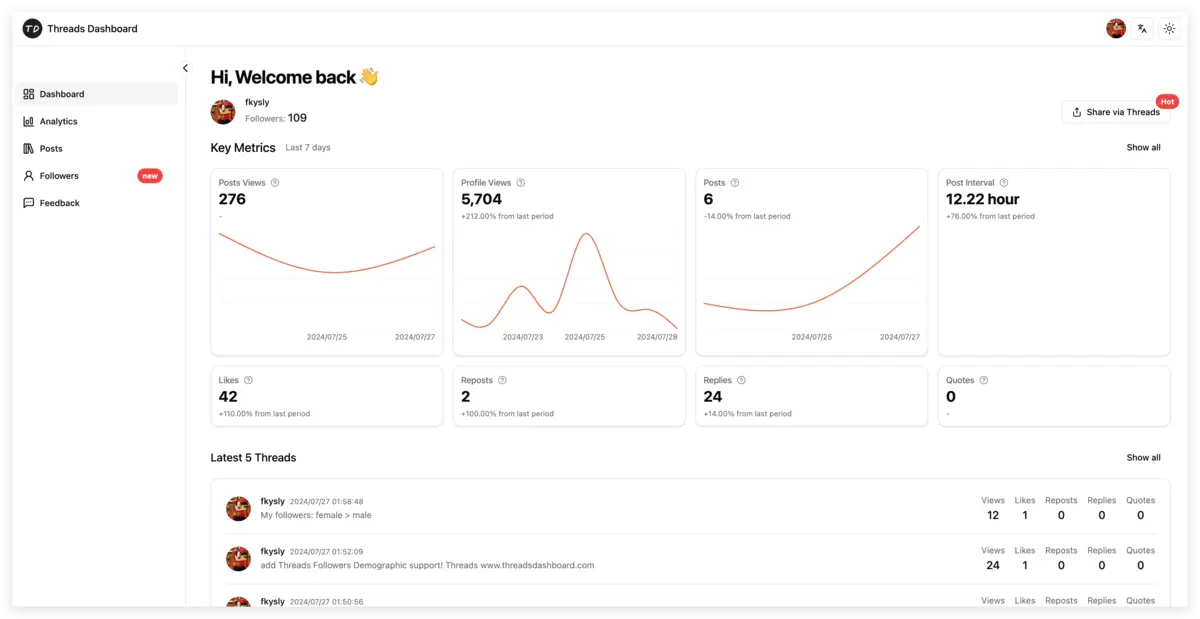Open Analytics in the sidebar

point(98,121)
